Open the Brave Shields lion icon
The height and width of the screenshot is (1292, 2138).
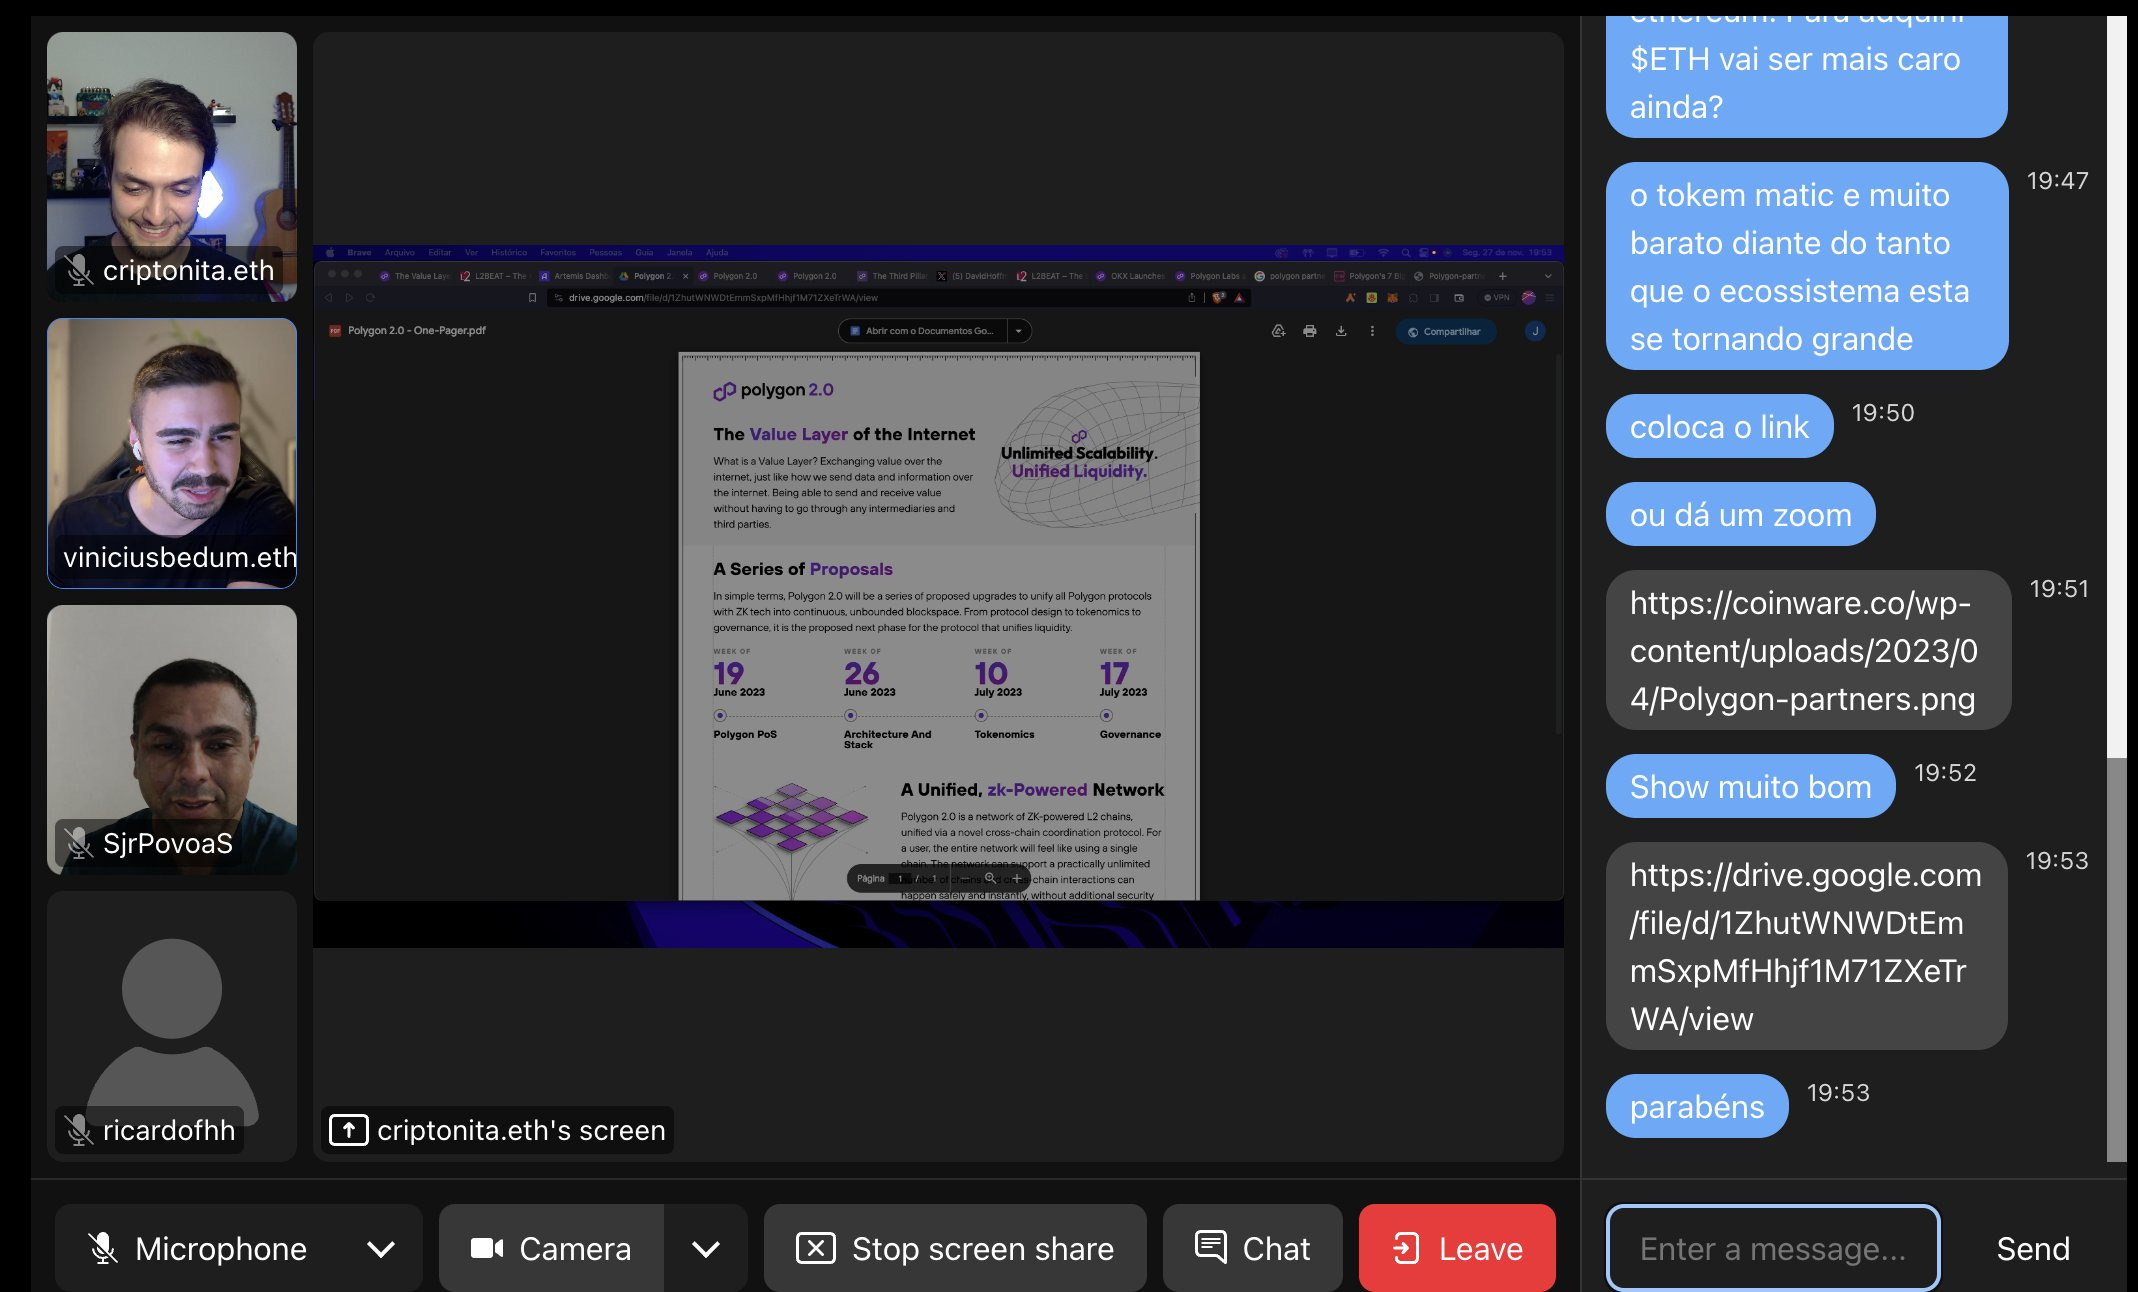click(x=1218, y=298)
